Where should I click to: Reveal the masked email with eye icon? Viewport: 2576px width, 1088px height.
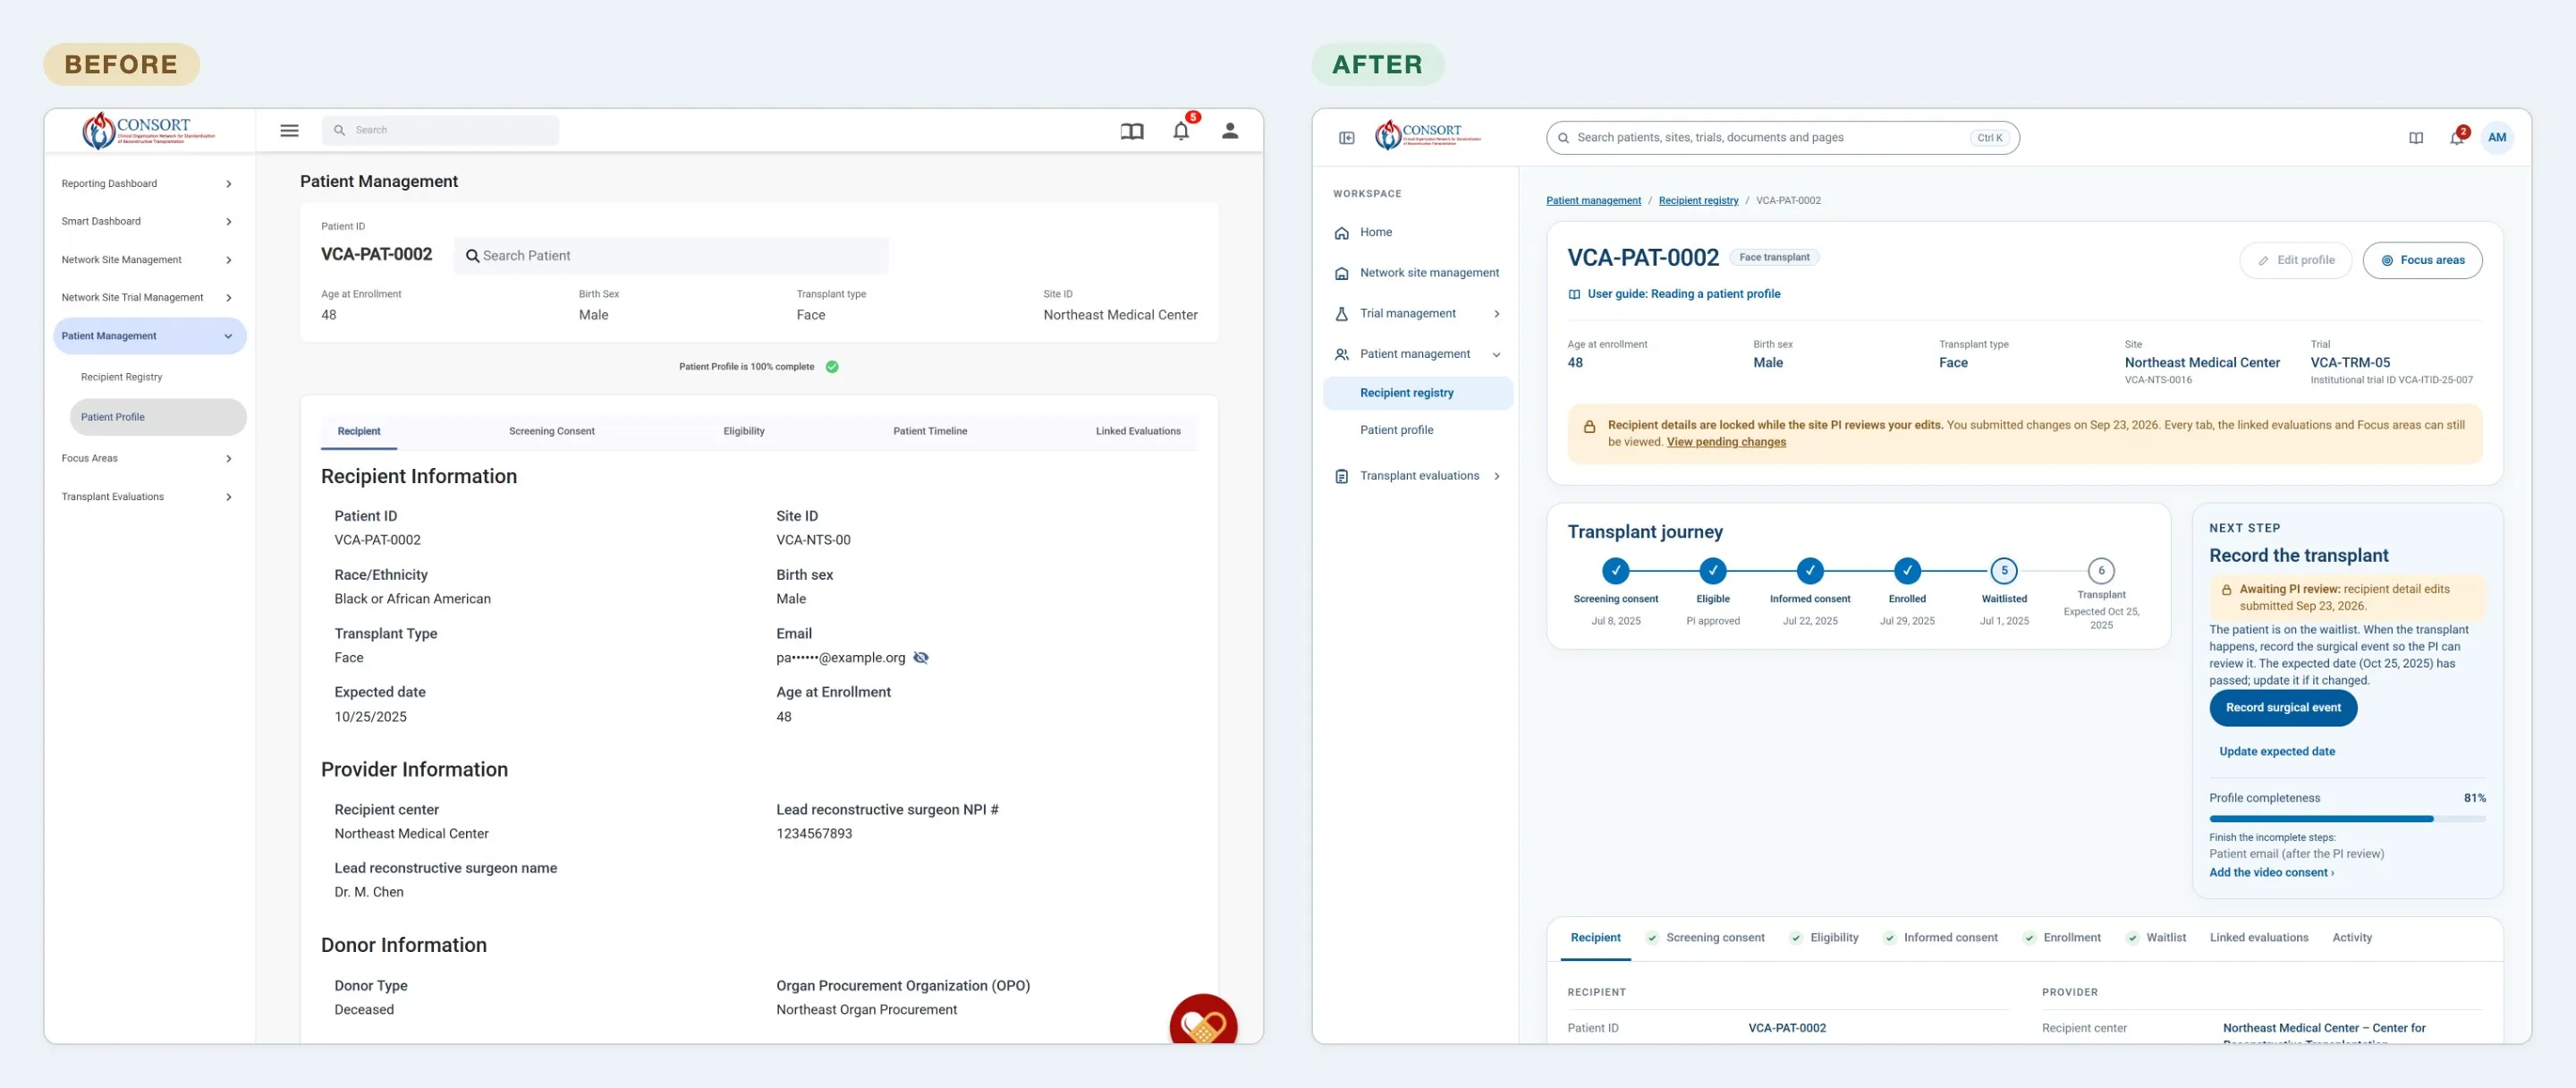(921, 658)
